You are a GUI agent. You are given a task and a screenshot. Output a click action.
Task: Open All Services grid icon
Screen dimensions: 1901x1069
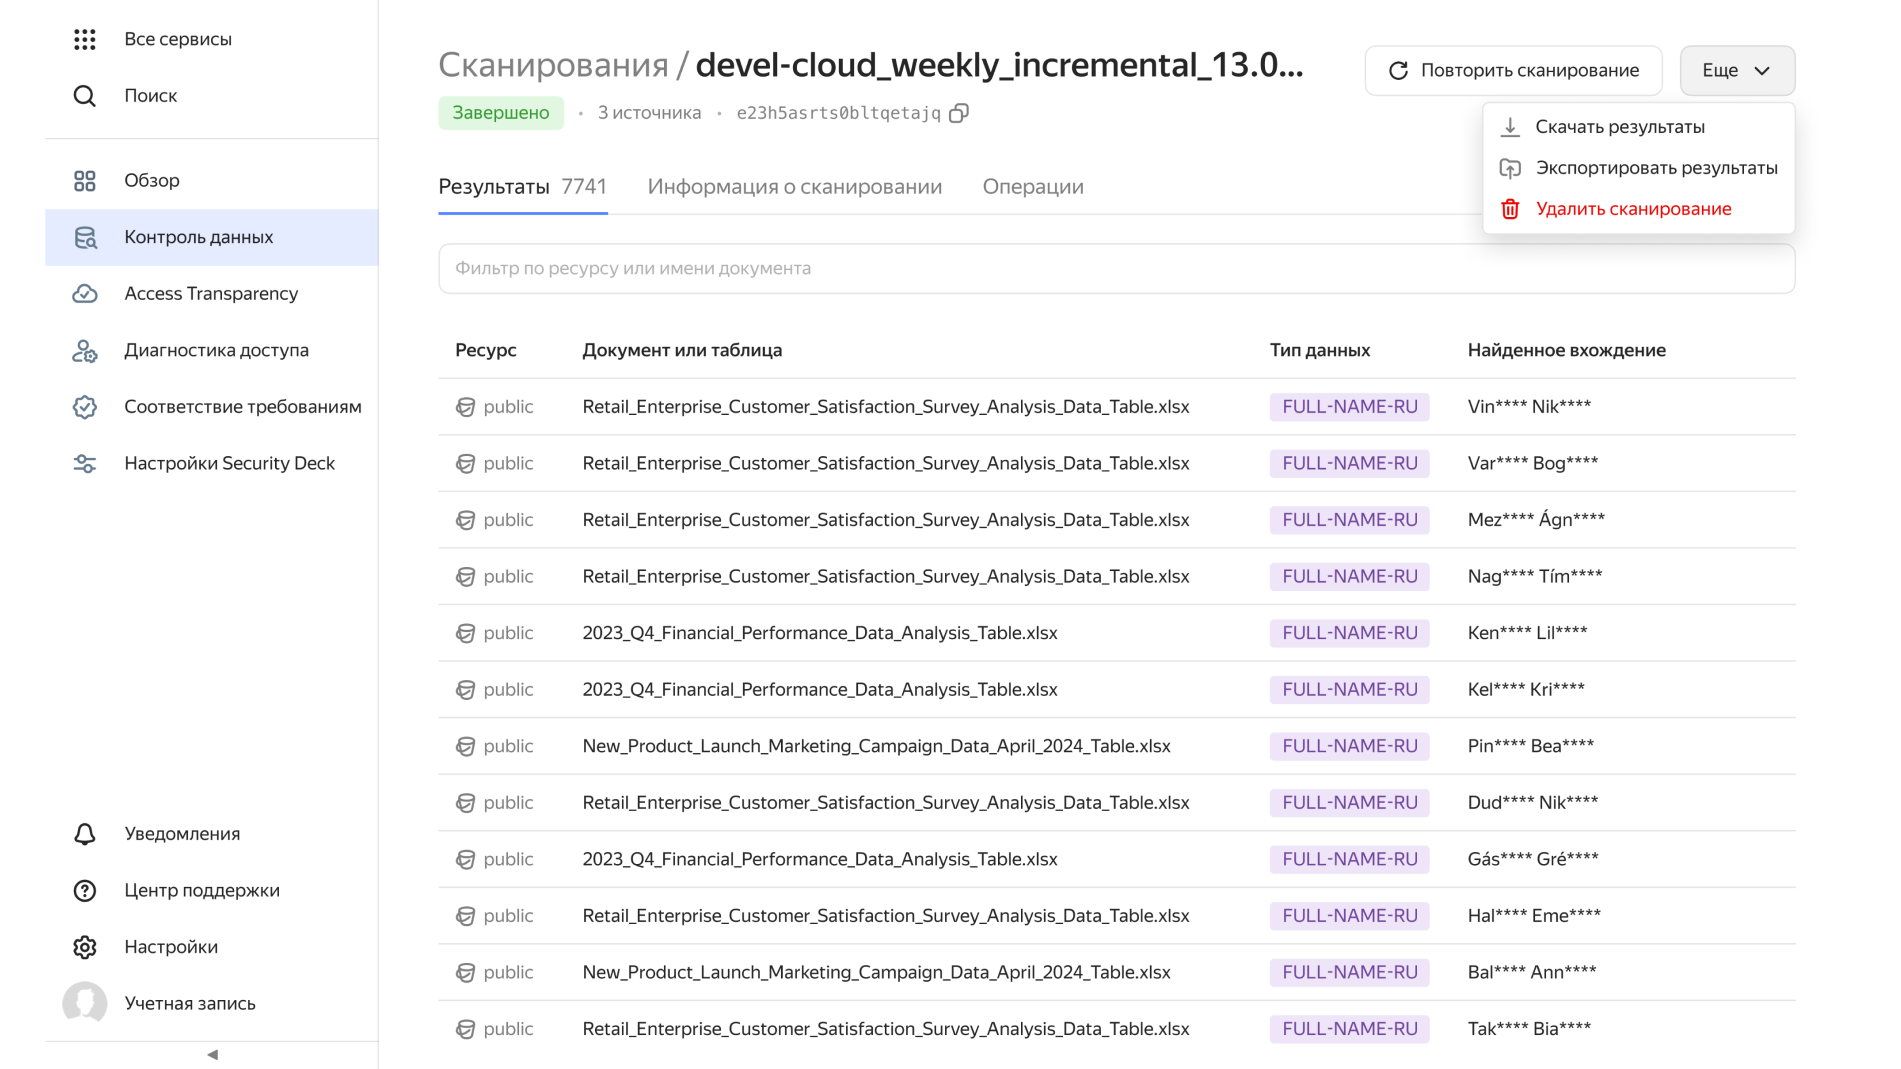(85, 39)
